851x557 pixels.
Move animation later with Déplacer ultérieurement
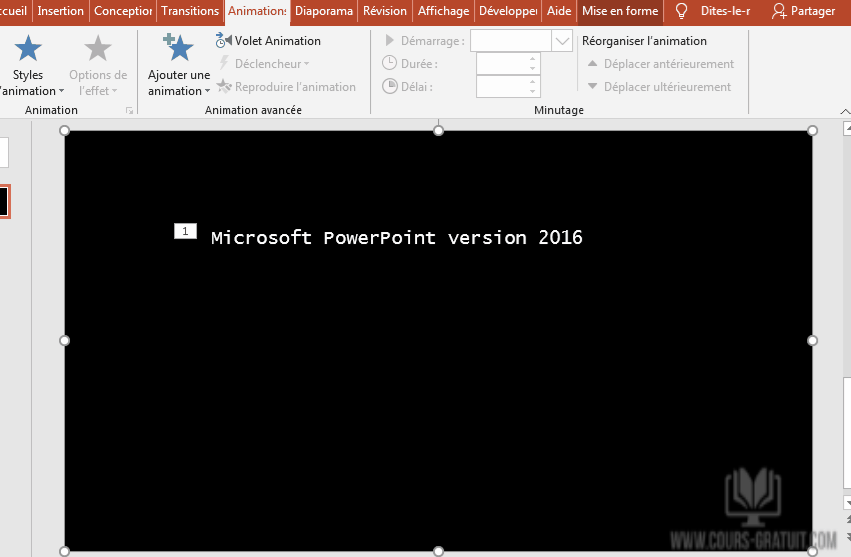point(659,87)
